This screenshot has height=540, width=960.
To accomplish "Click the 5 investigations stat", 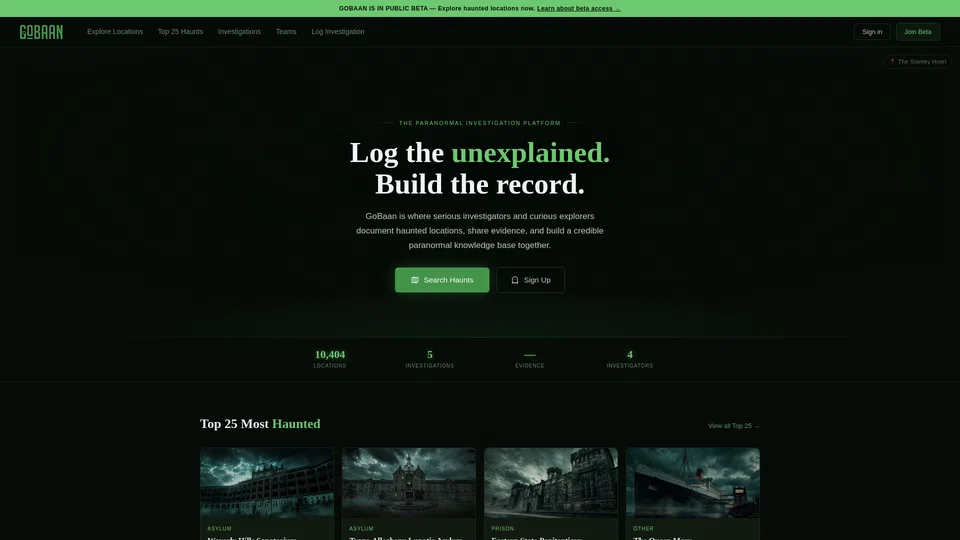I will tap(430, 359).
